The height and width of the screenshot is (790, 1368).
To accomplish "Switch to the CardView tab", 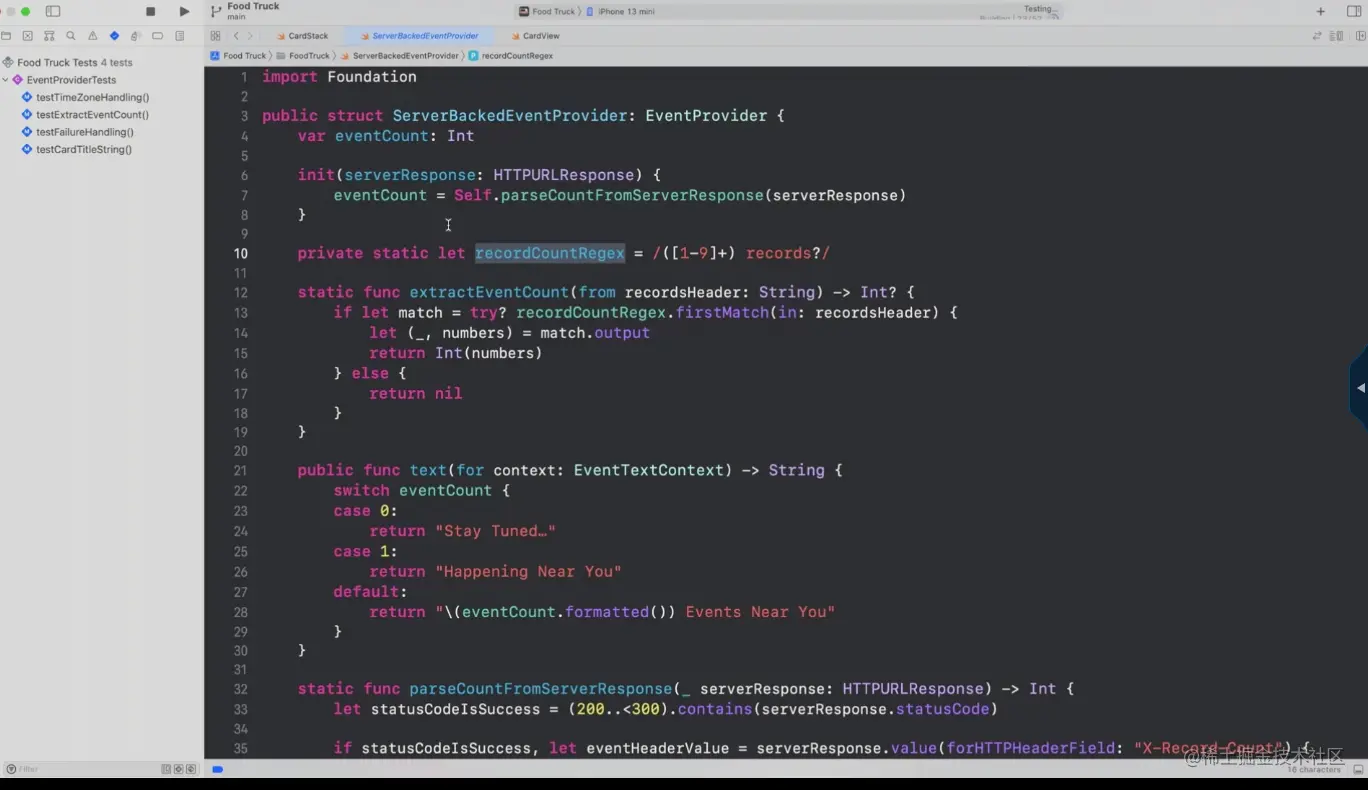I will click(534, 36).
